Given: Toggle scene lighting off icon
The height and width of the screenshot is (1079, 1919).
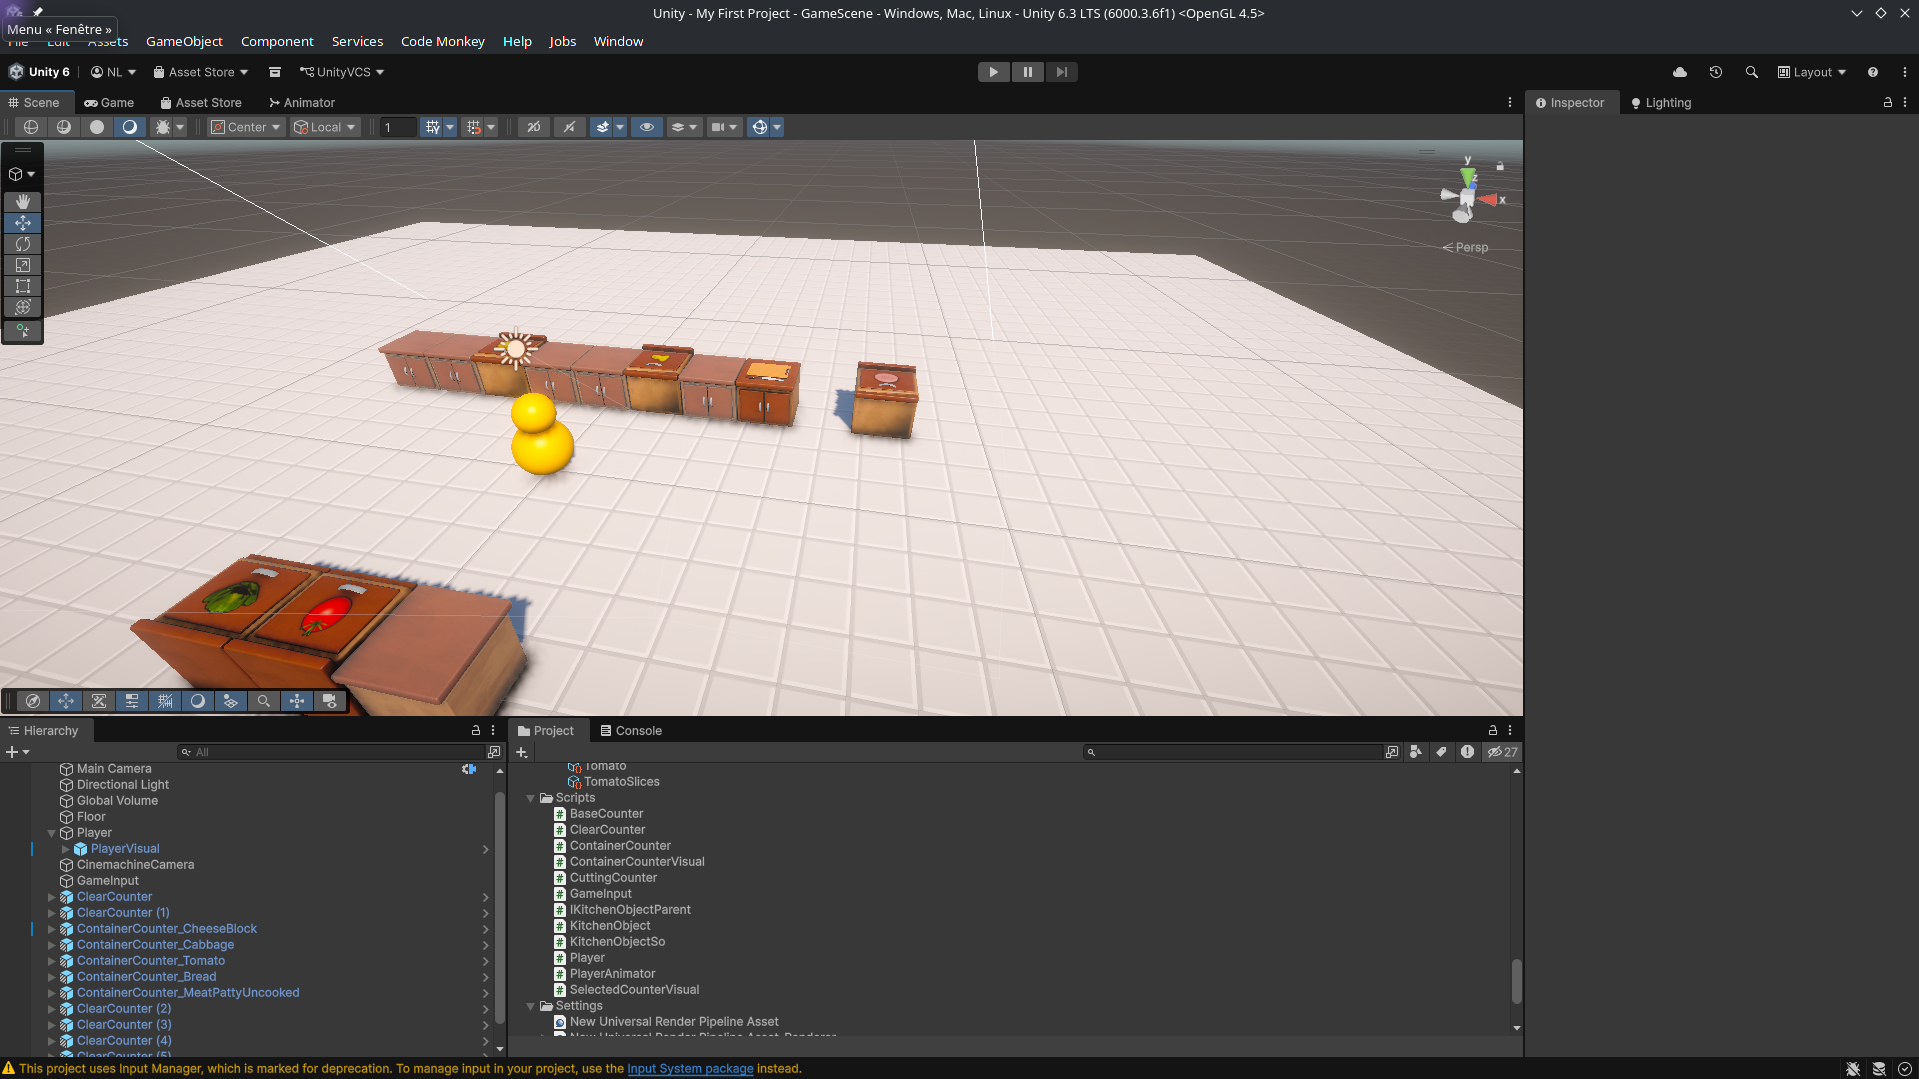Looking at the screenshot, I should tap(569, 127).
